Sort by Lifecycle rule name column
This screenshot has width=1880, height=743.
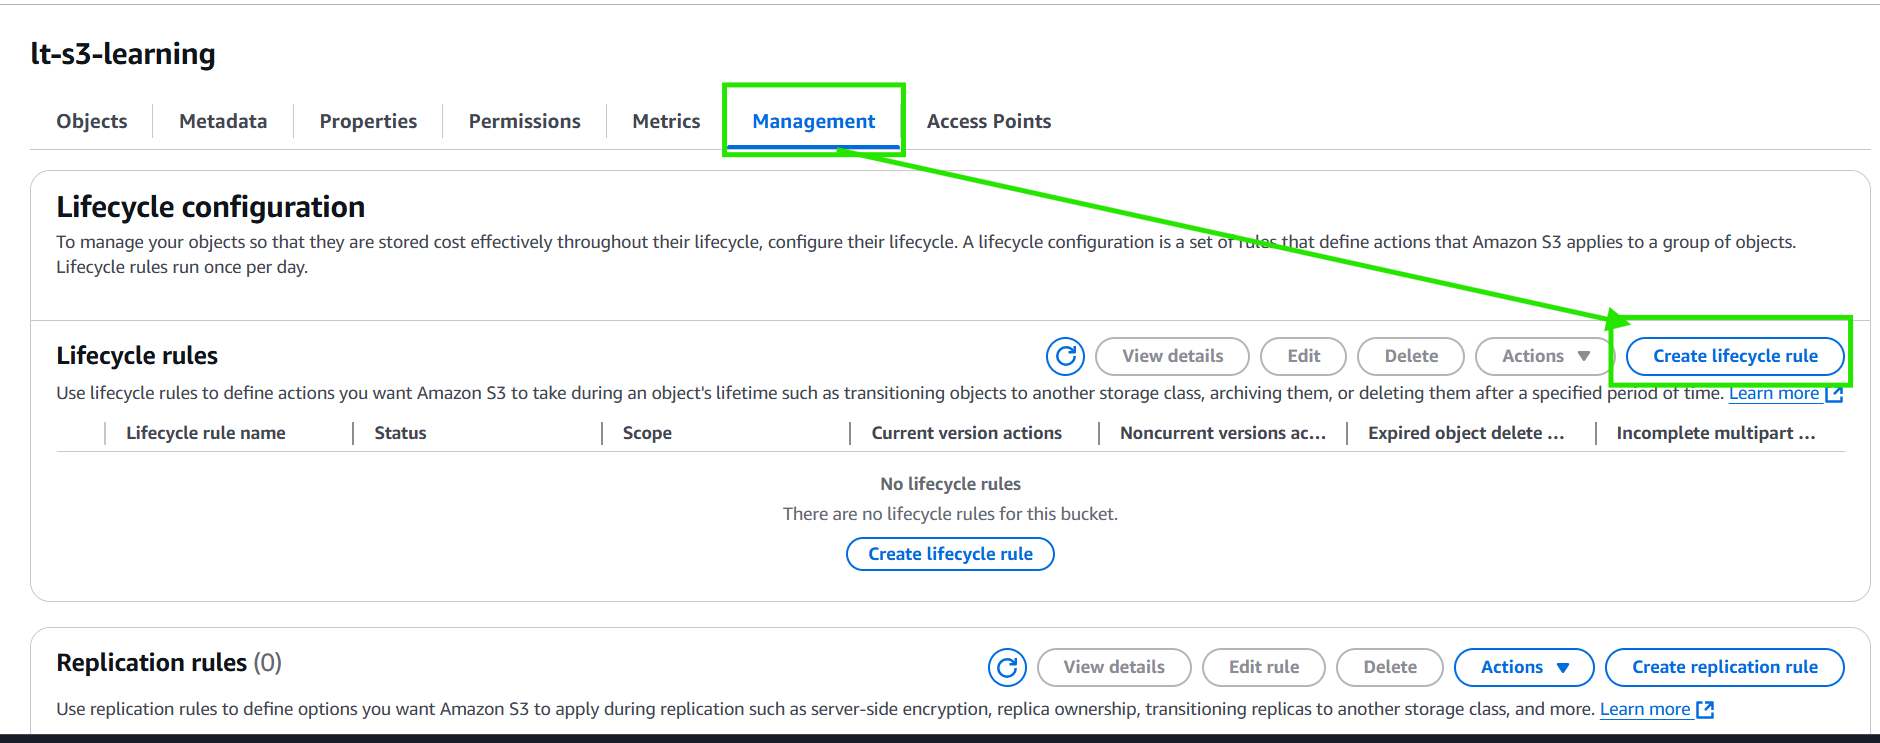[206, 433]
